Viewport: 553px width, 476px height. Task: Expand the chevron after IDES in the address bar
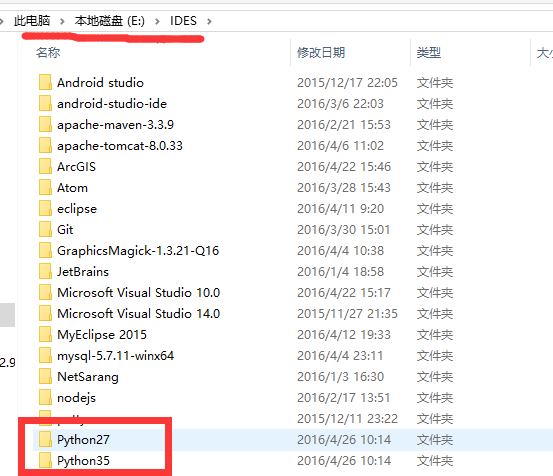point(209,22)
